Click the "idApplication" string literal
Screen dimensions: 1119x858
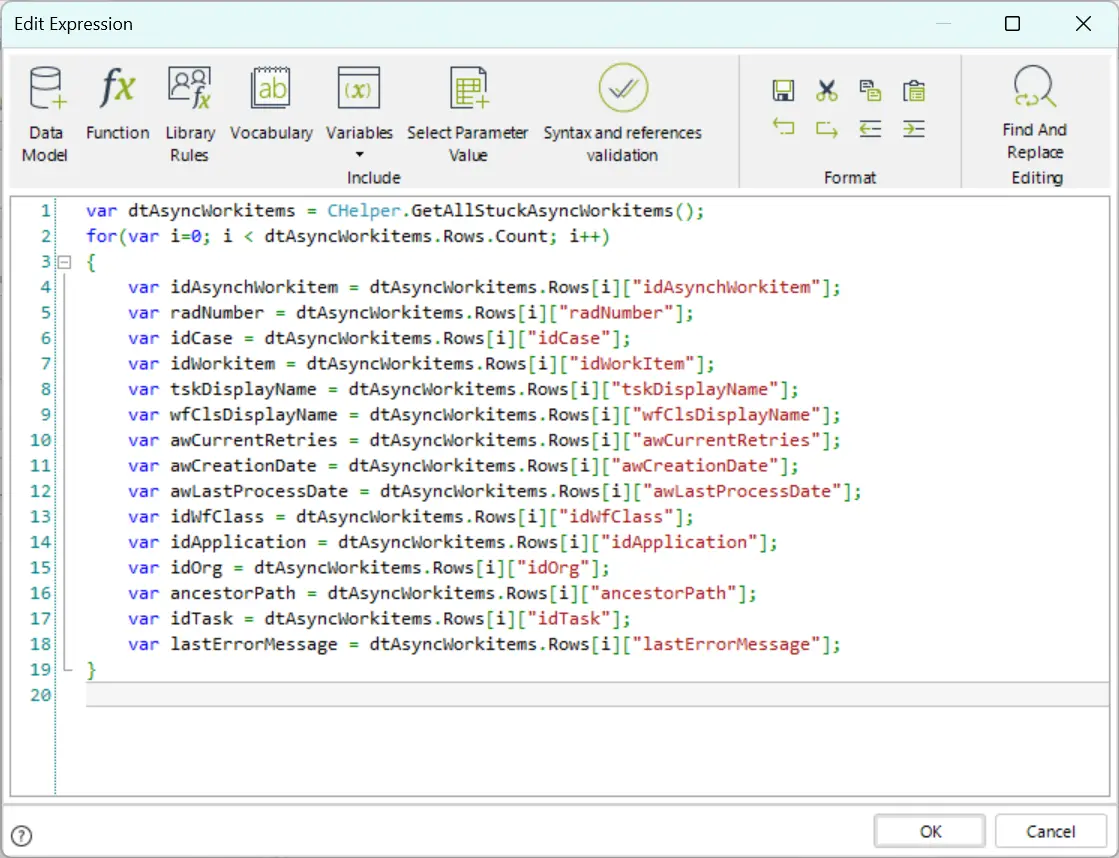tap(678, 542)
